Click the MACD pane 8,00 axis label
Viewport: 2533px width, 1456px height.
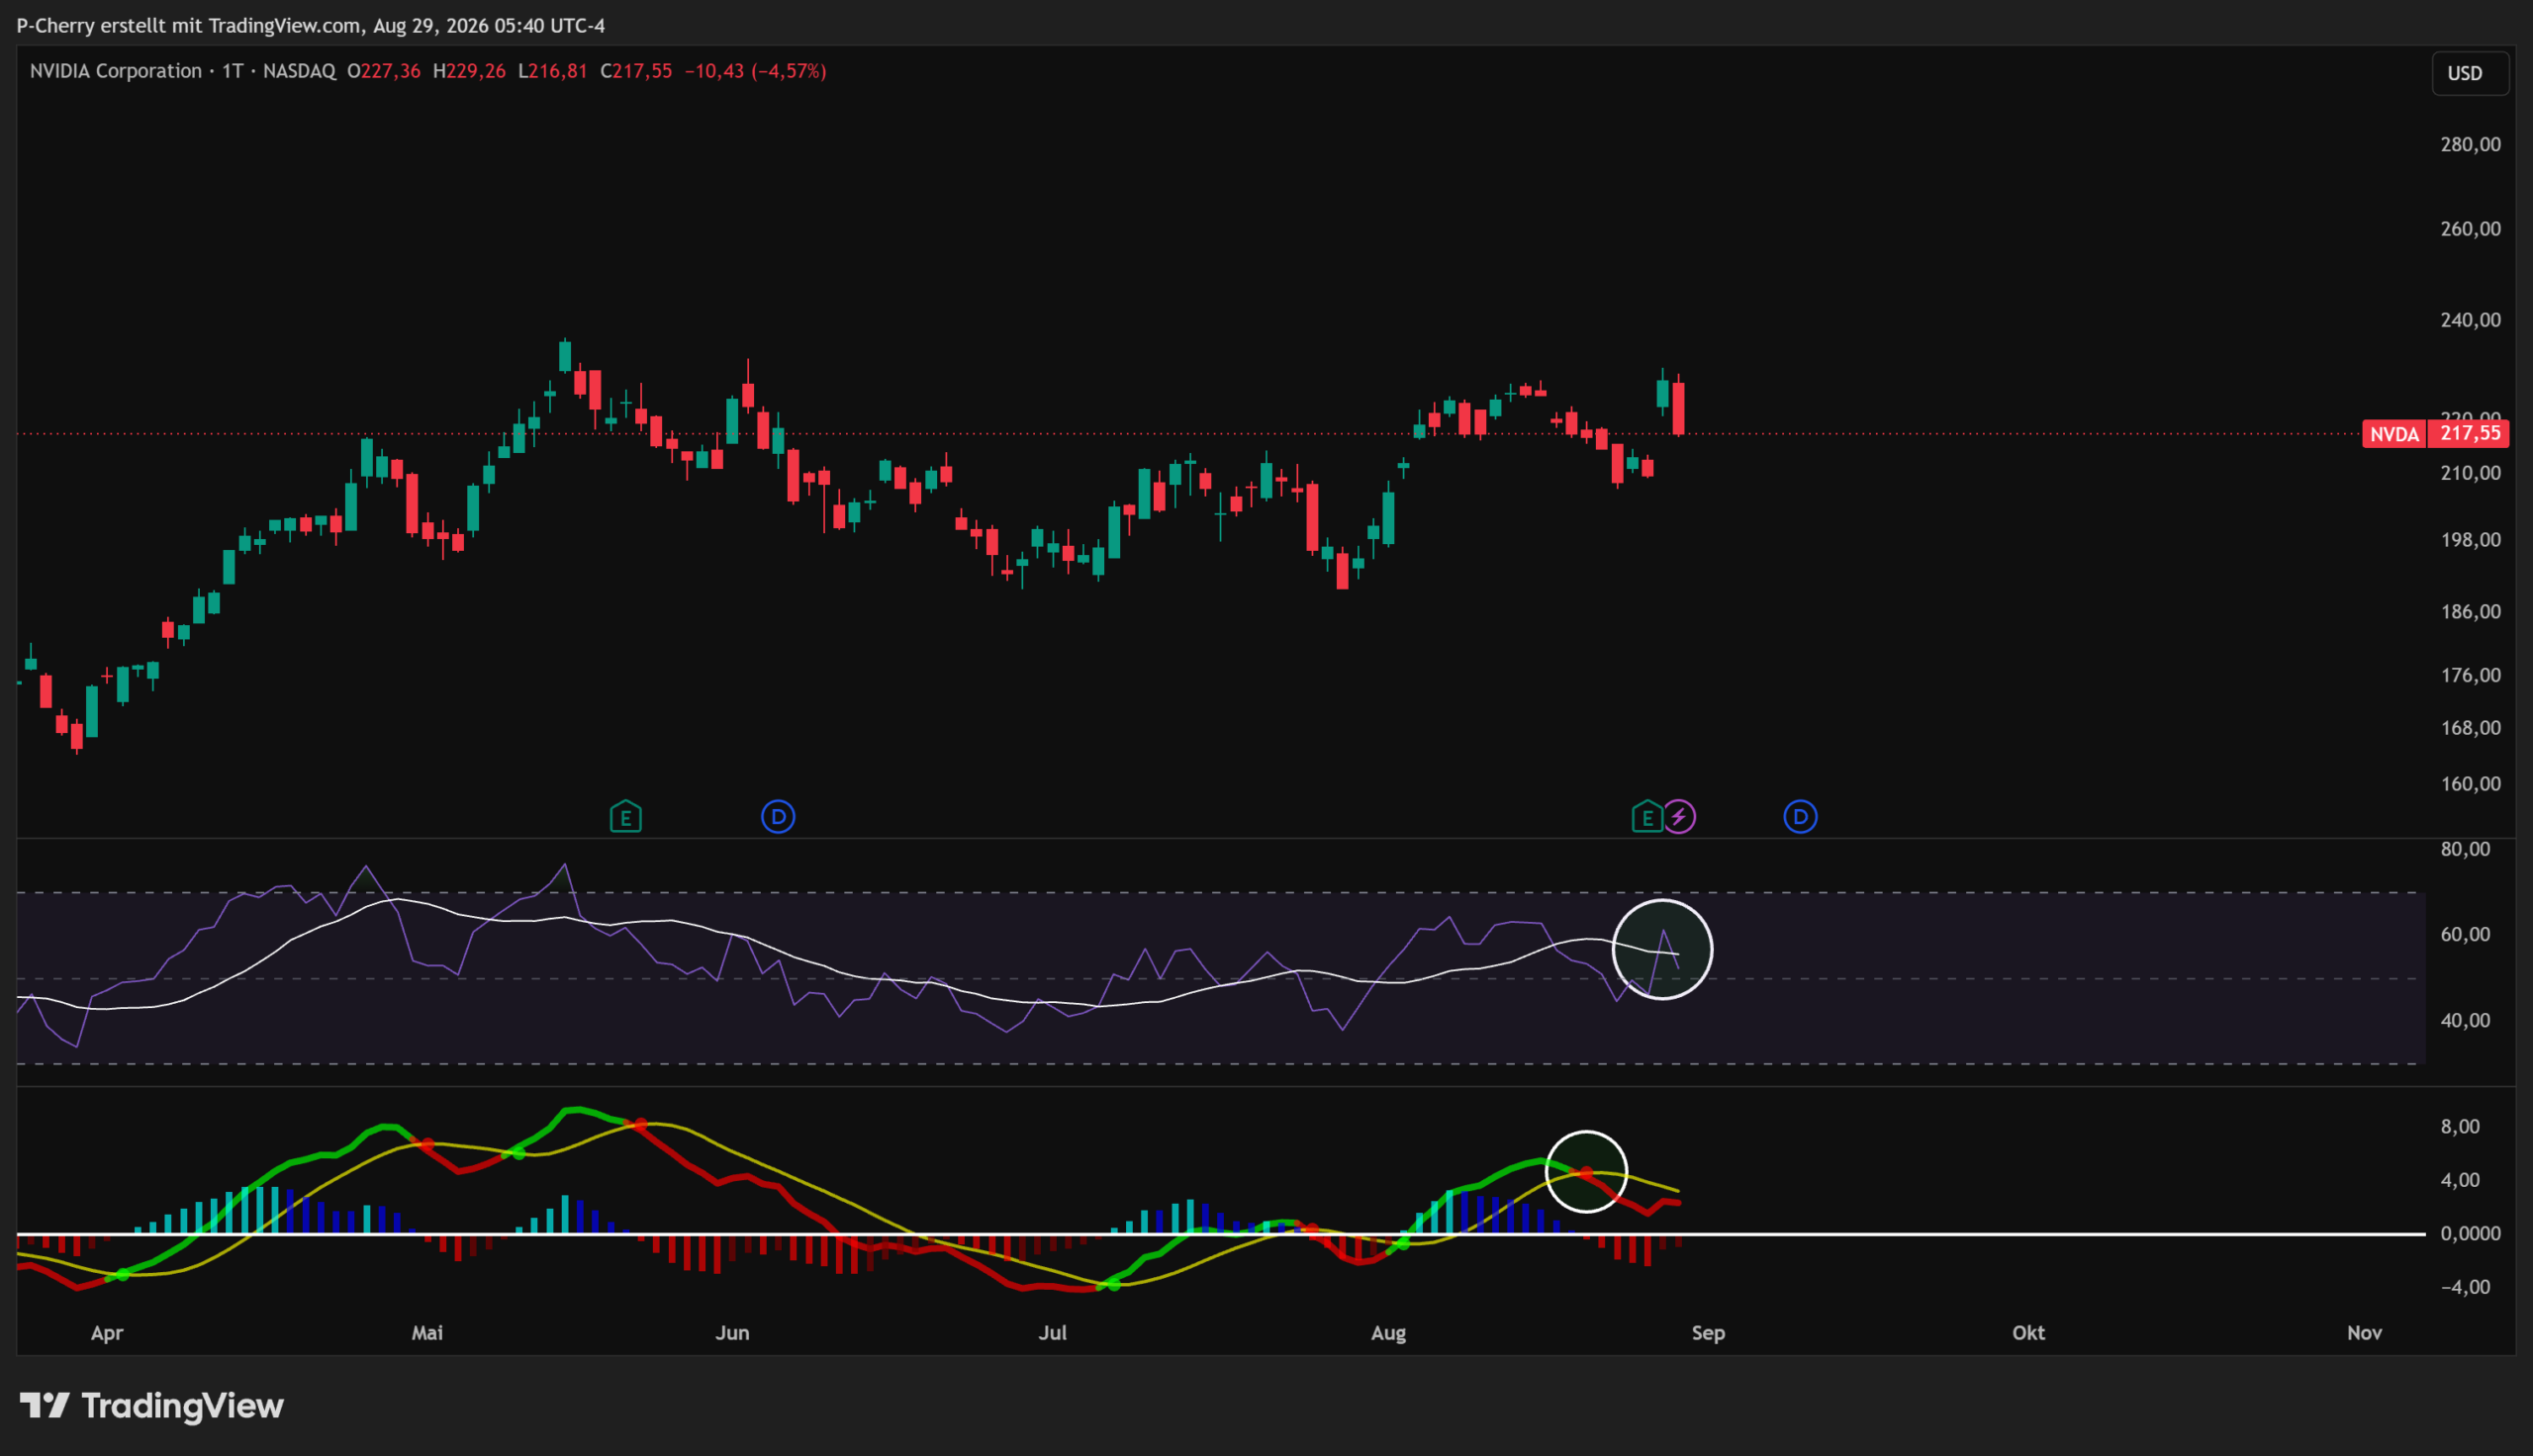(2460, 1127)
